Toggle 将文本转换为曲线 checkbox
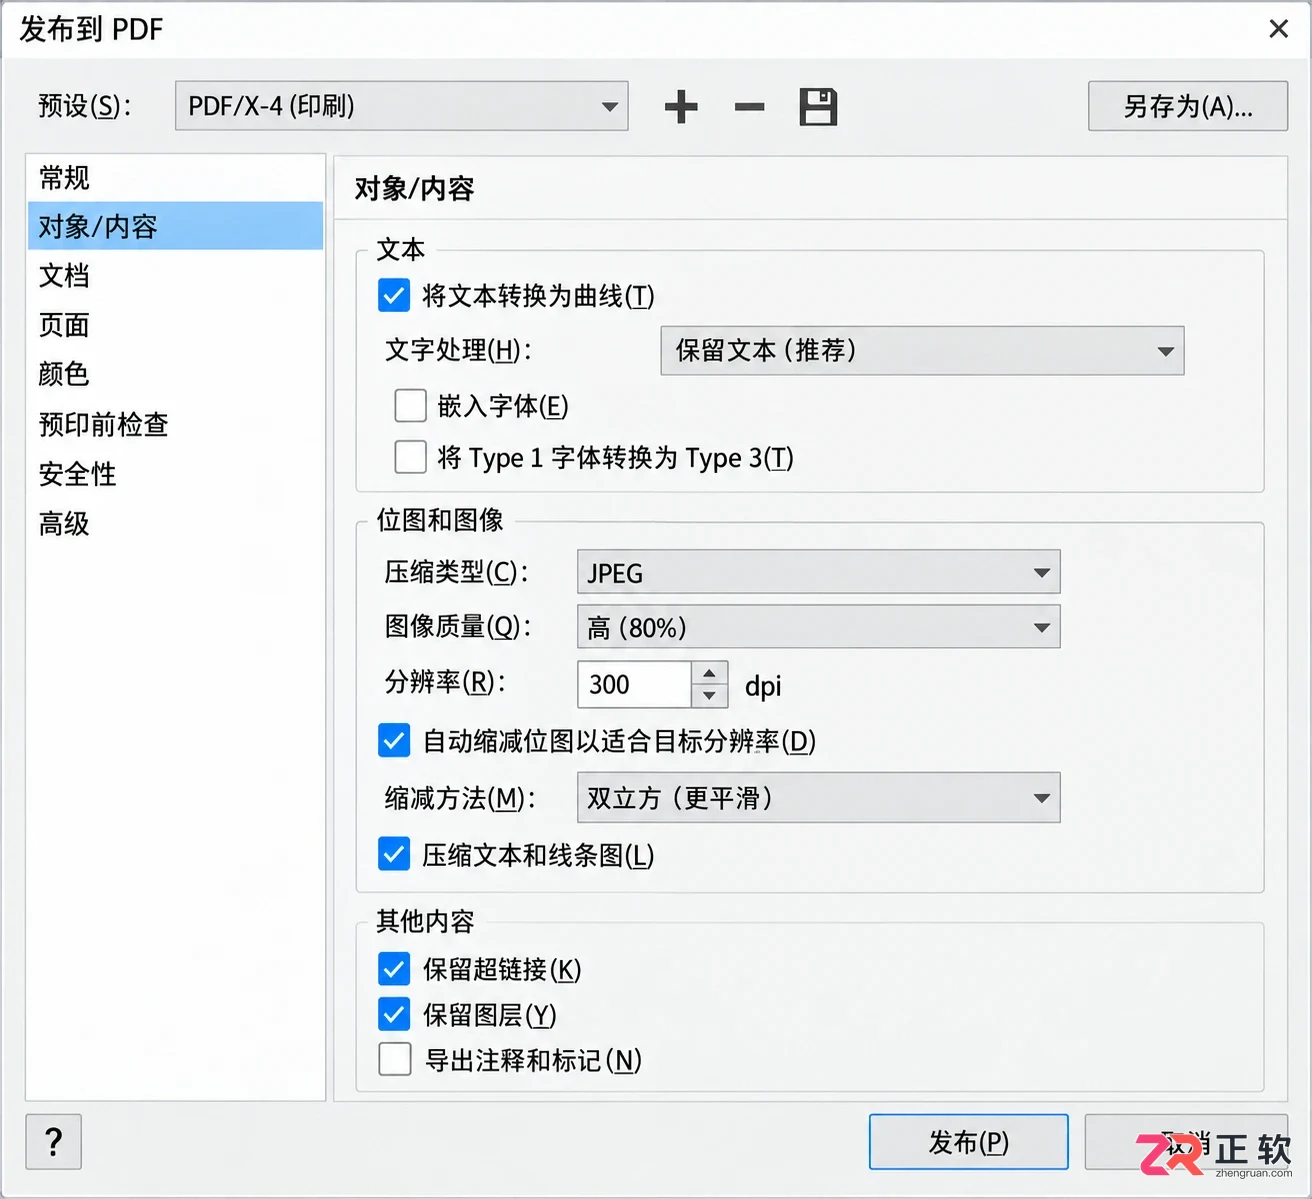 [x=394, y=295]
